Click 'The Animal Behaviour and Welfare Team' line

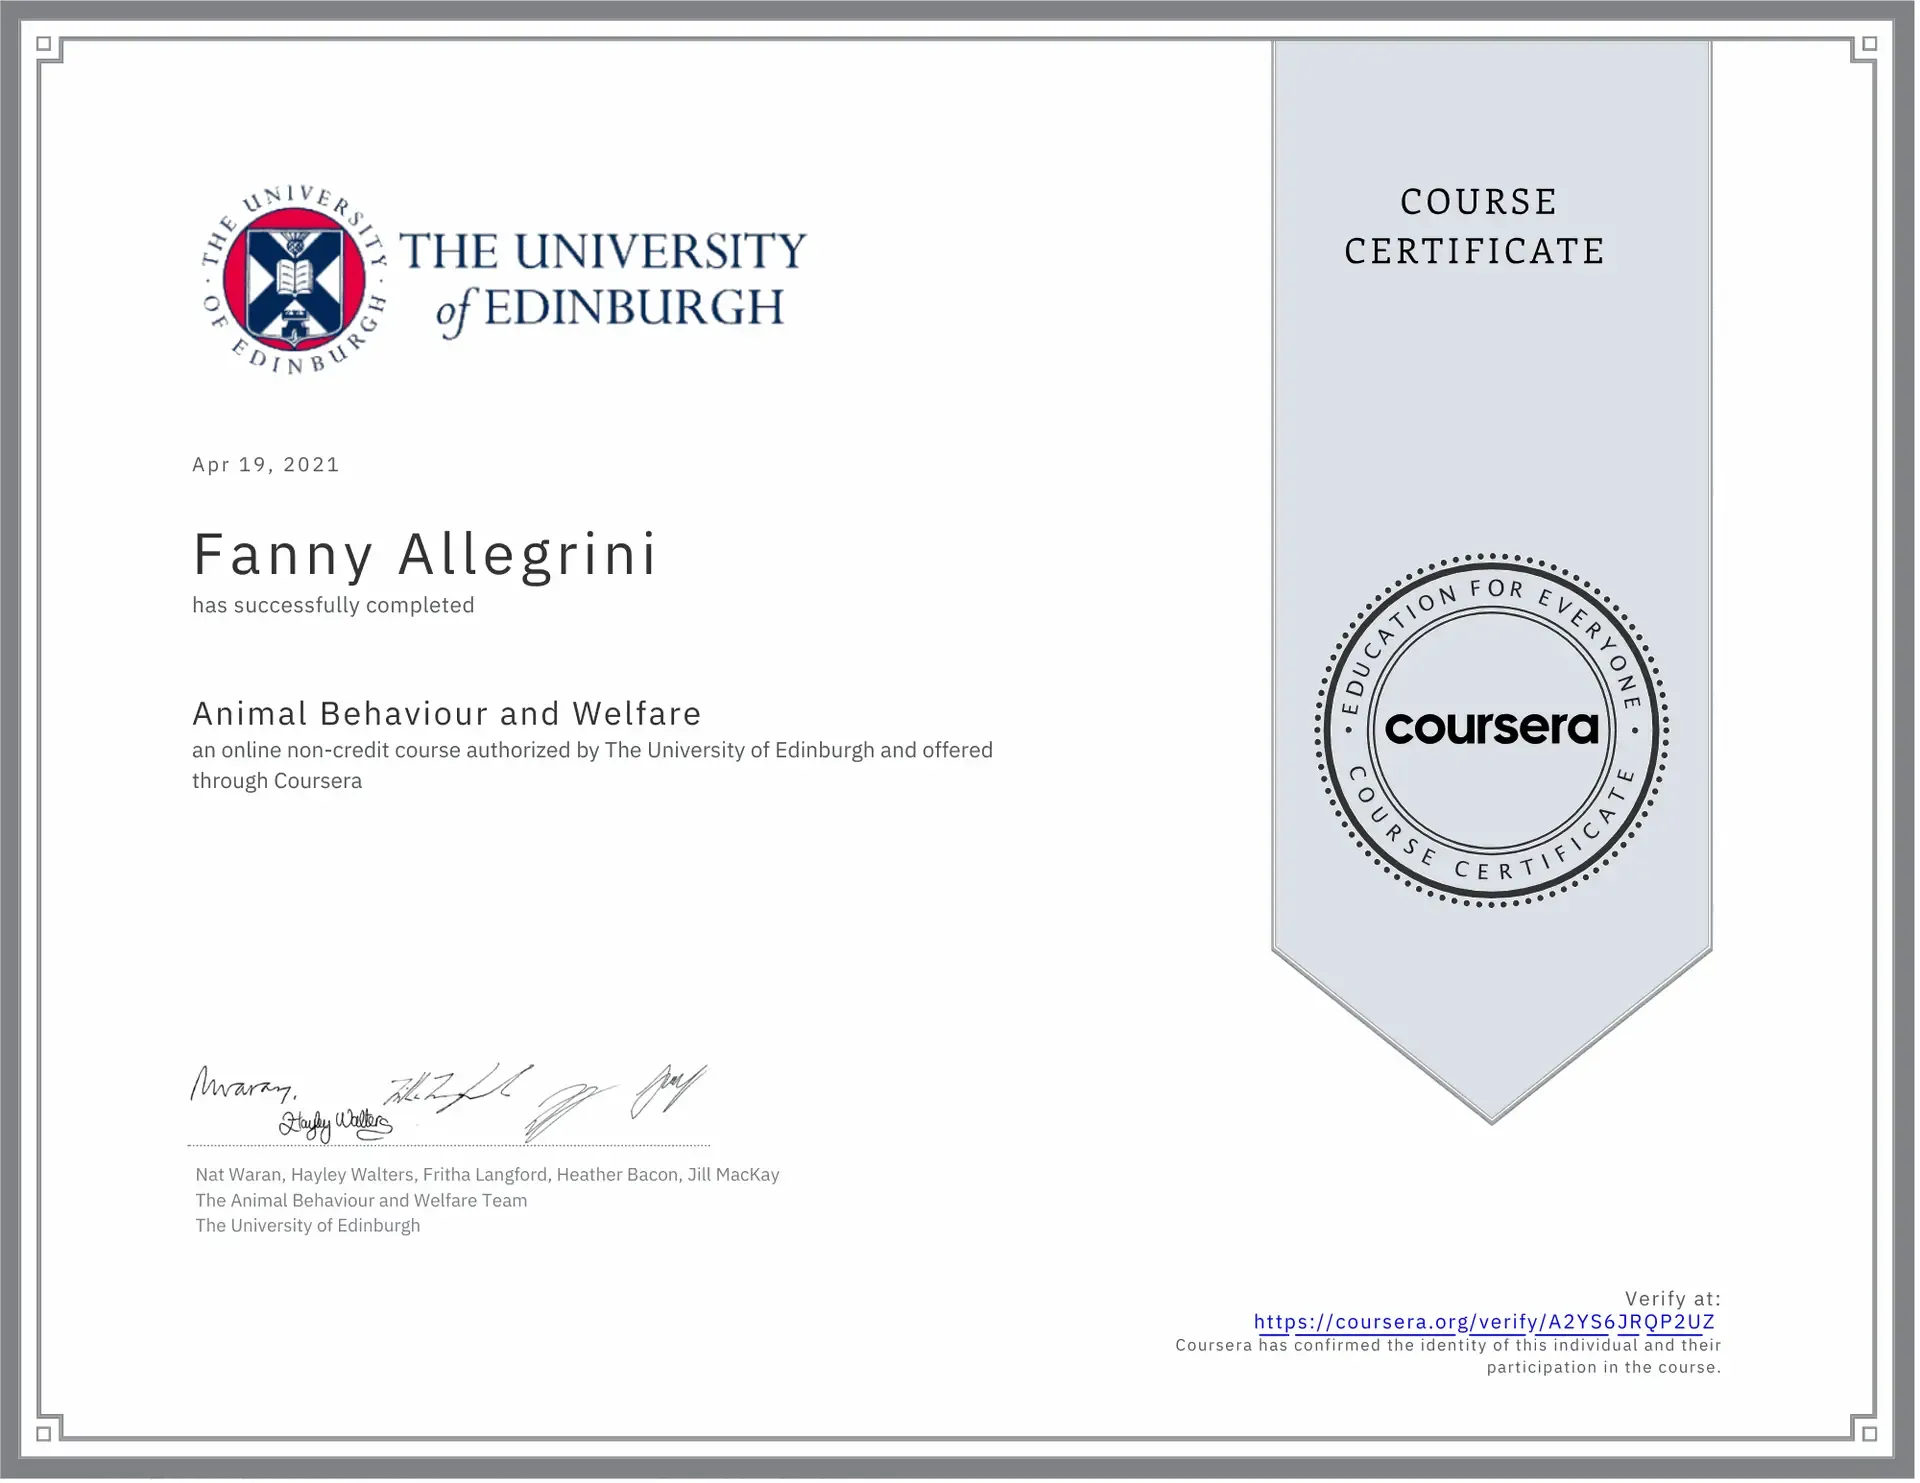362,1203
